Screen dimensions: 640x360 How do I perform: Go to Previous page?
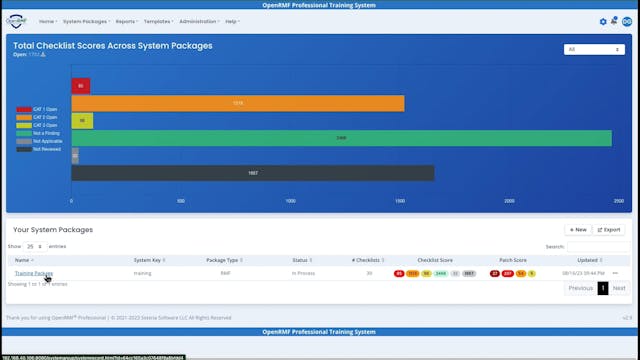pos(580,288)
